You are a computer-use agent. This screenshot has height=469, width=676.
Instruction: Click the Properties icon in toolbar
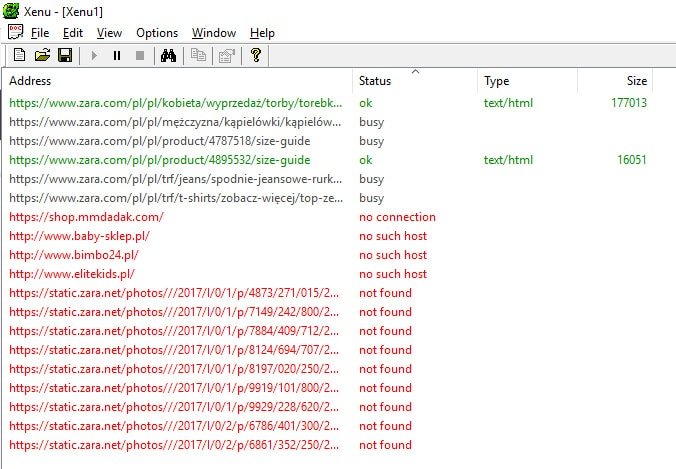pyautogui.click(x=226, y=55)
